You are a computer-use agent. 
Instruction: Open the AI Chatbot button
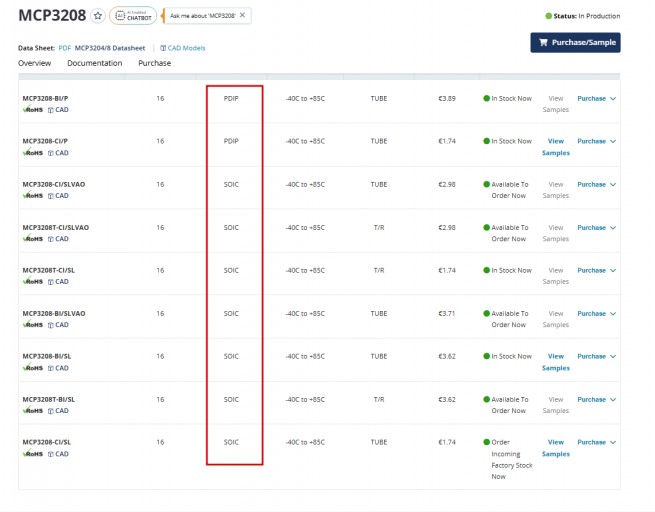[x=133, y=16]
